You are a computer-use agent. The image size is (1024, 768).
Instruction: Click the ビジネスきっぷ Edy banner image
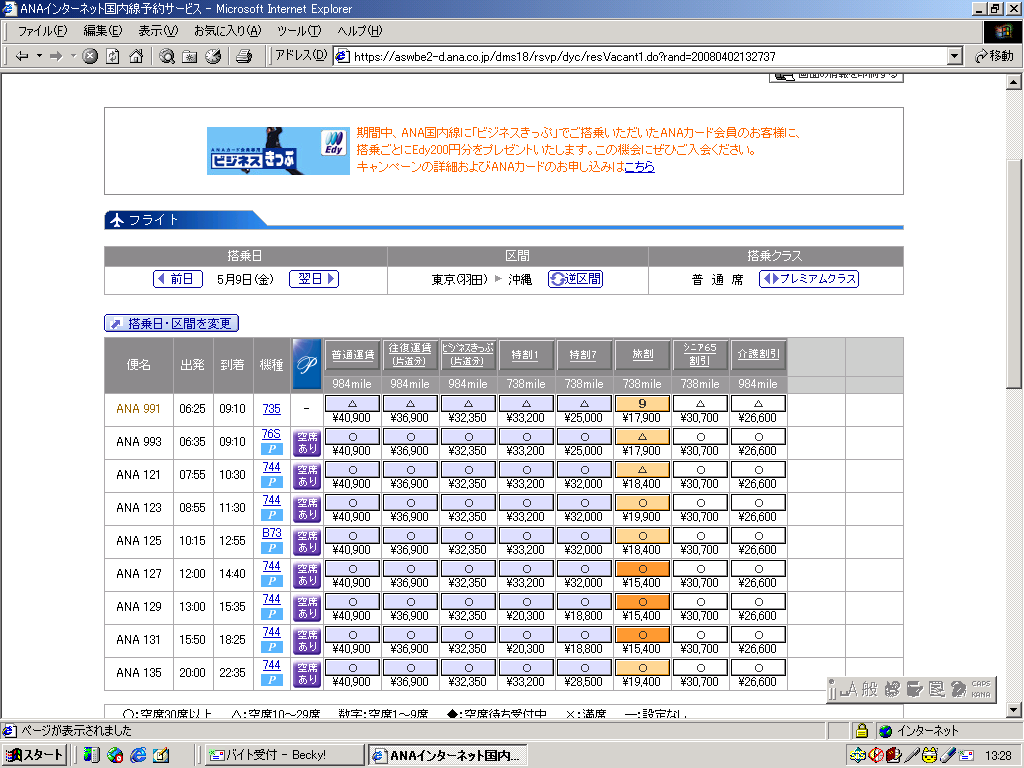point(278,151)
